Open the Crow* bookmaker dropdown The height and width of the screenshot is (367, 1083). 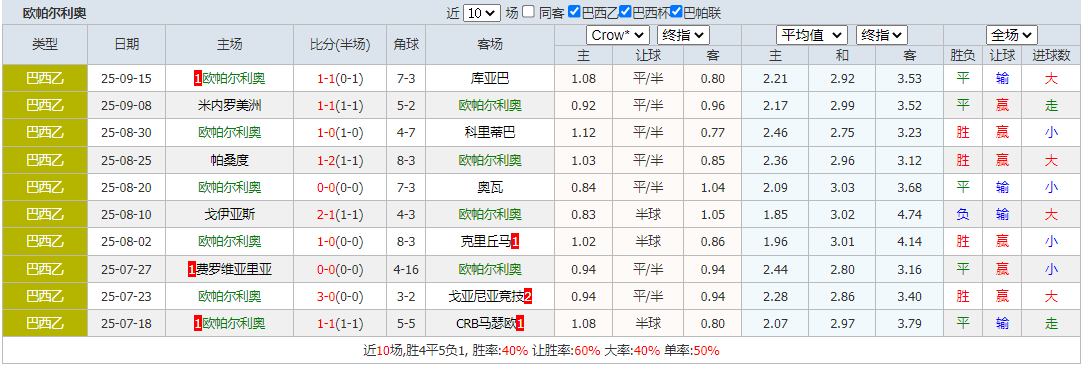tap(617, 35)
